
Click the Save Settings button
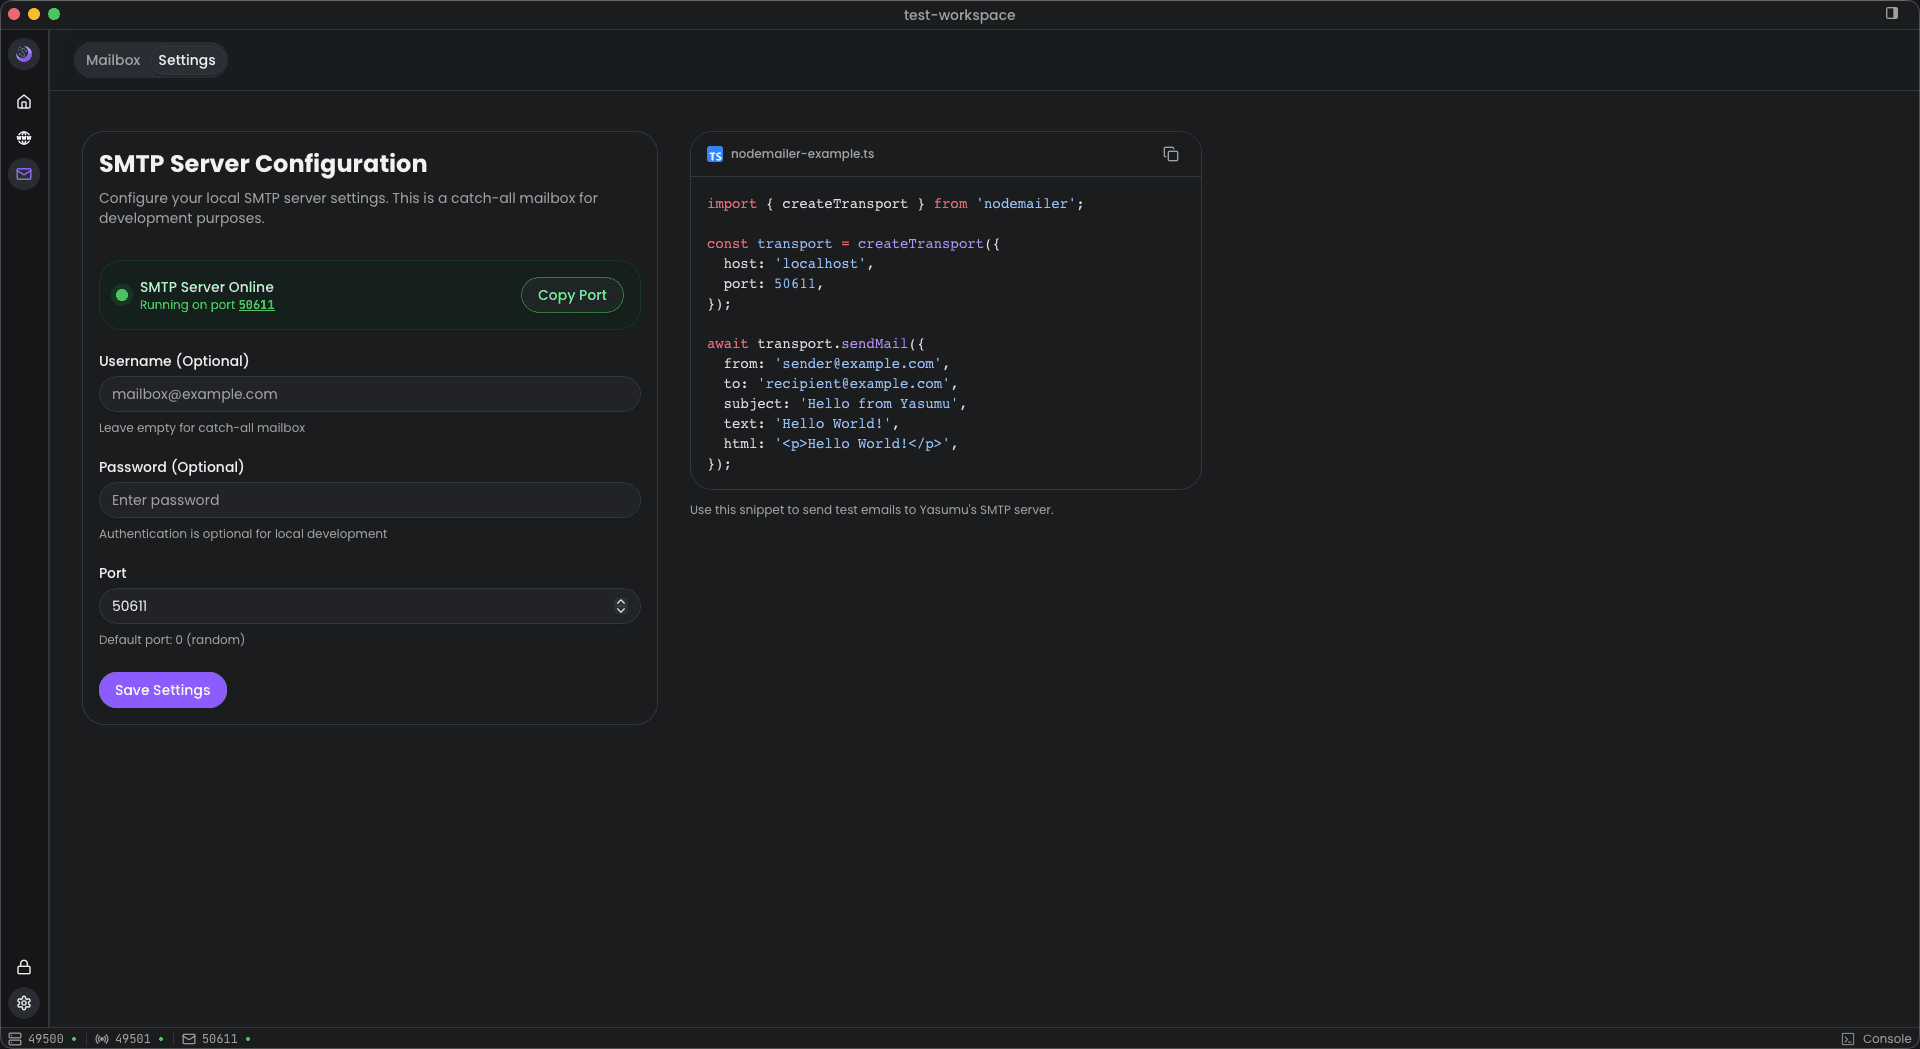(x=162, y=690)
